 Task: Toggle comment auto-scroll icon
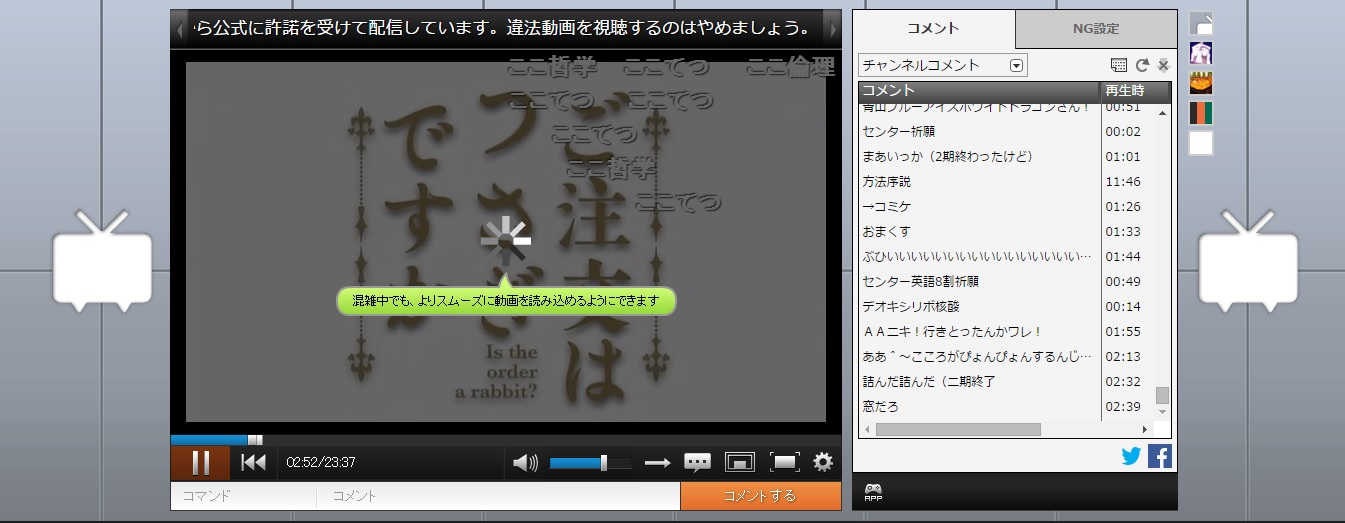(x=1163, y=65)
